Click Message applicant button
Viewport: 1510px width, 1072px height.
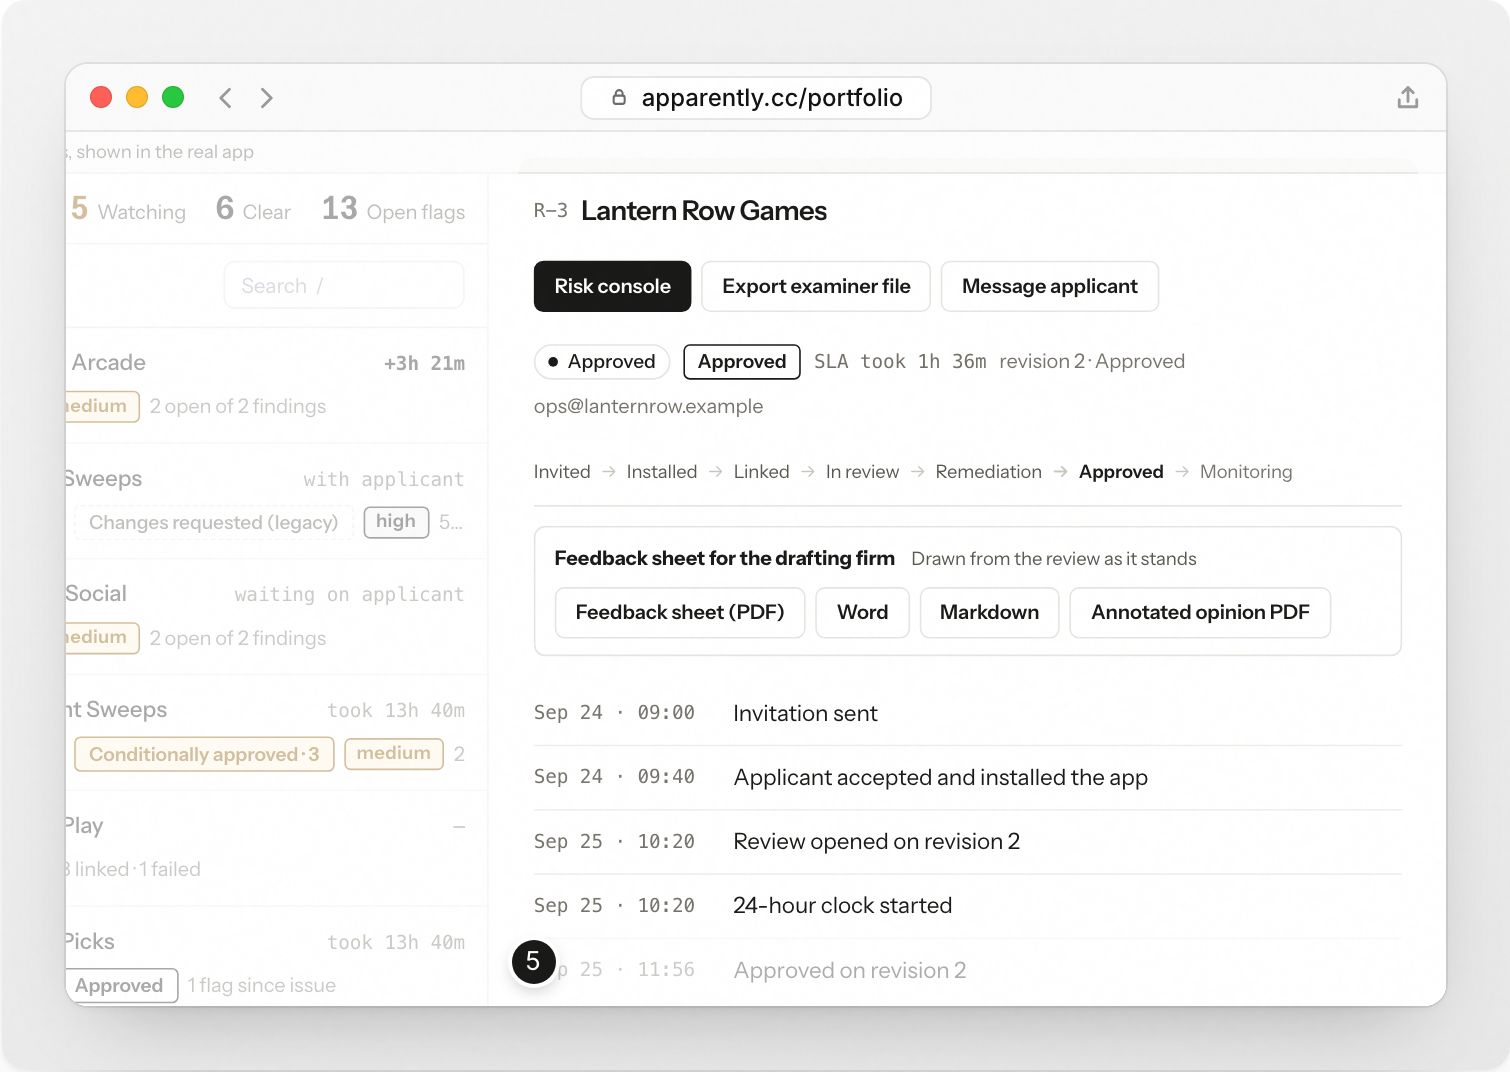pyautogui.click(x=1049, y=286)
